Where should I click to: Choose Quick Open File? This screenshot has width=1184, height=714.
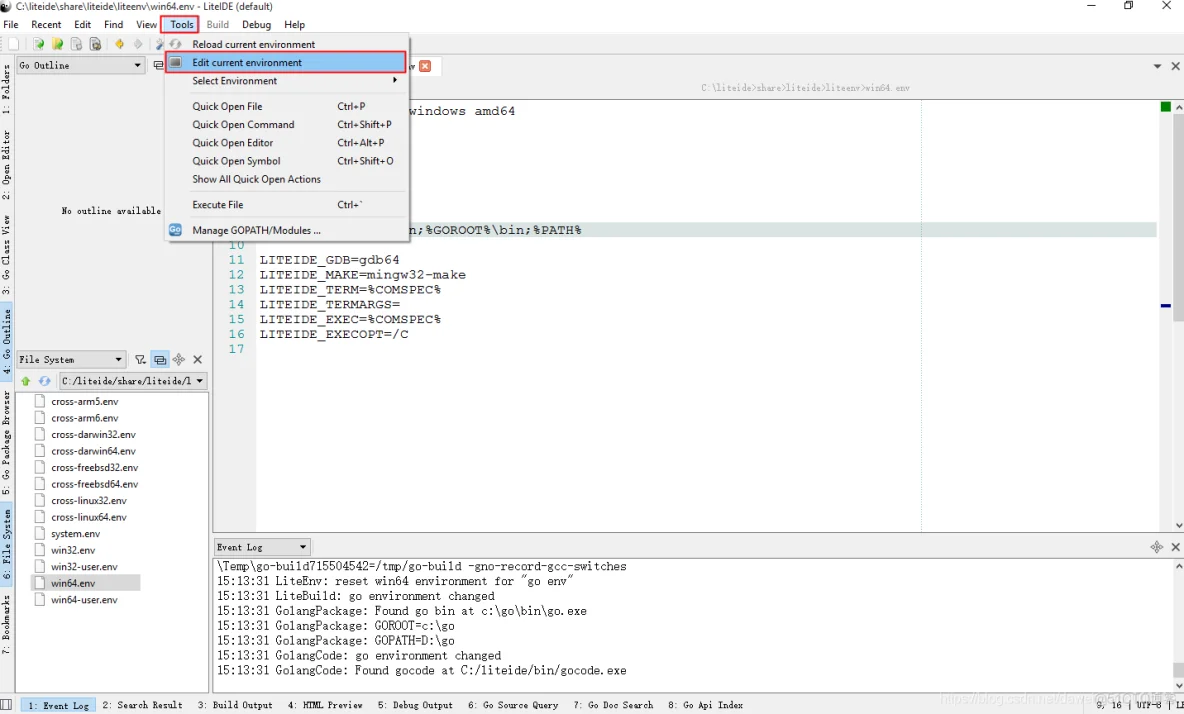point(286,106)
